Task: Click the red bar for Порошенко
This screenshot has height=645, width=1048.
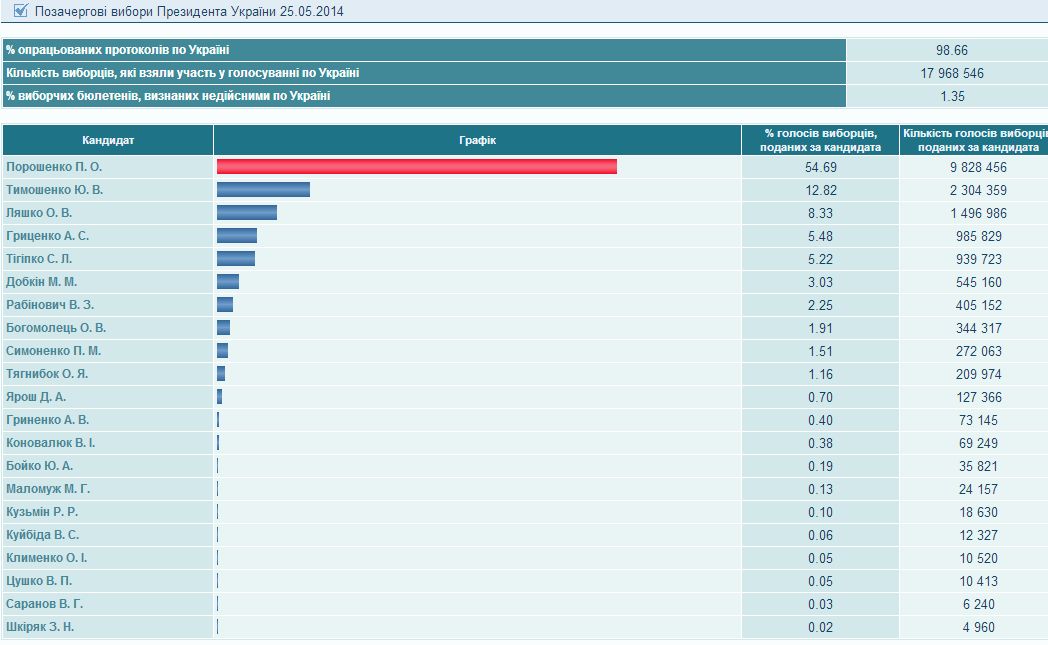Action: [416, 167]
